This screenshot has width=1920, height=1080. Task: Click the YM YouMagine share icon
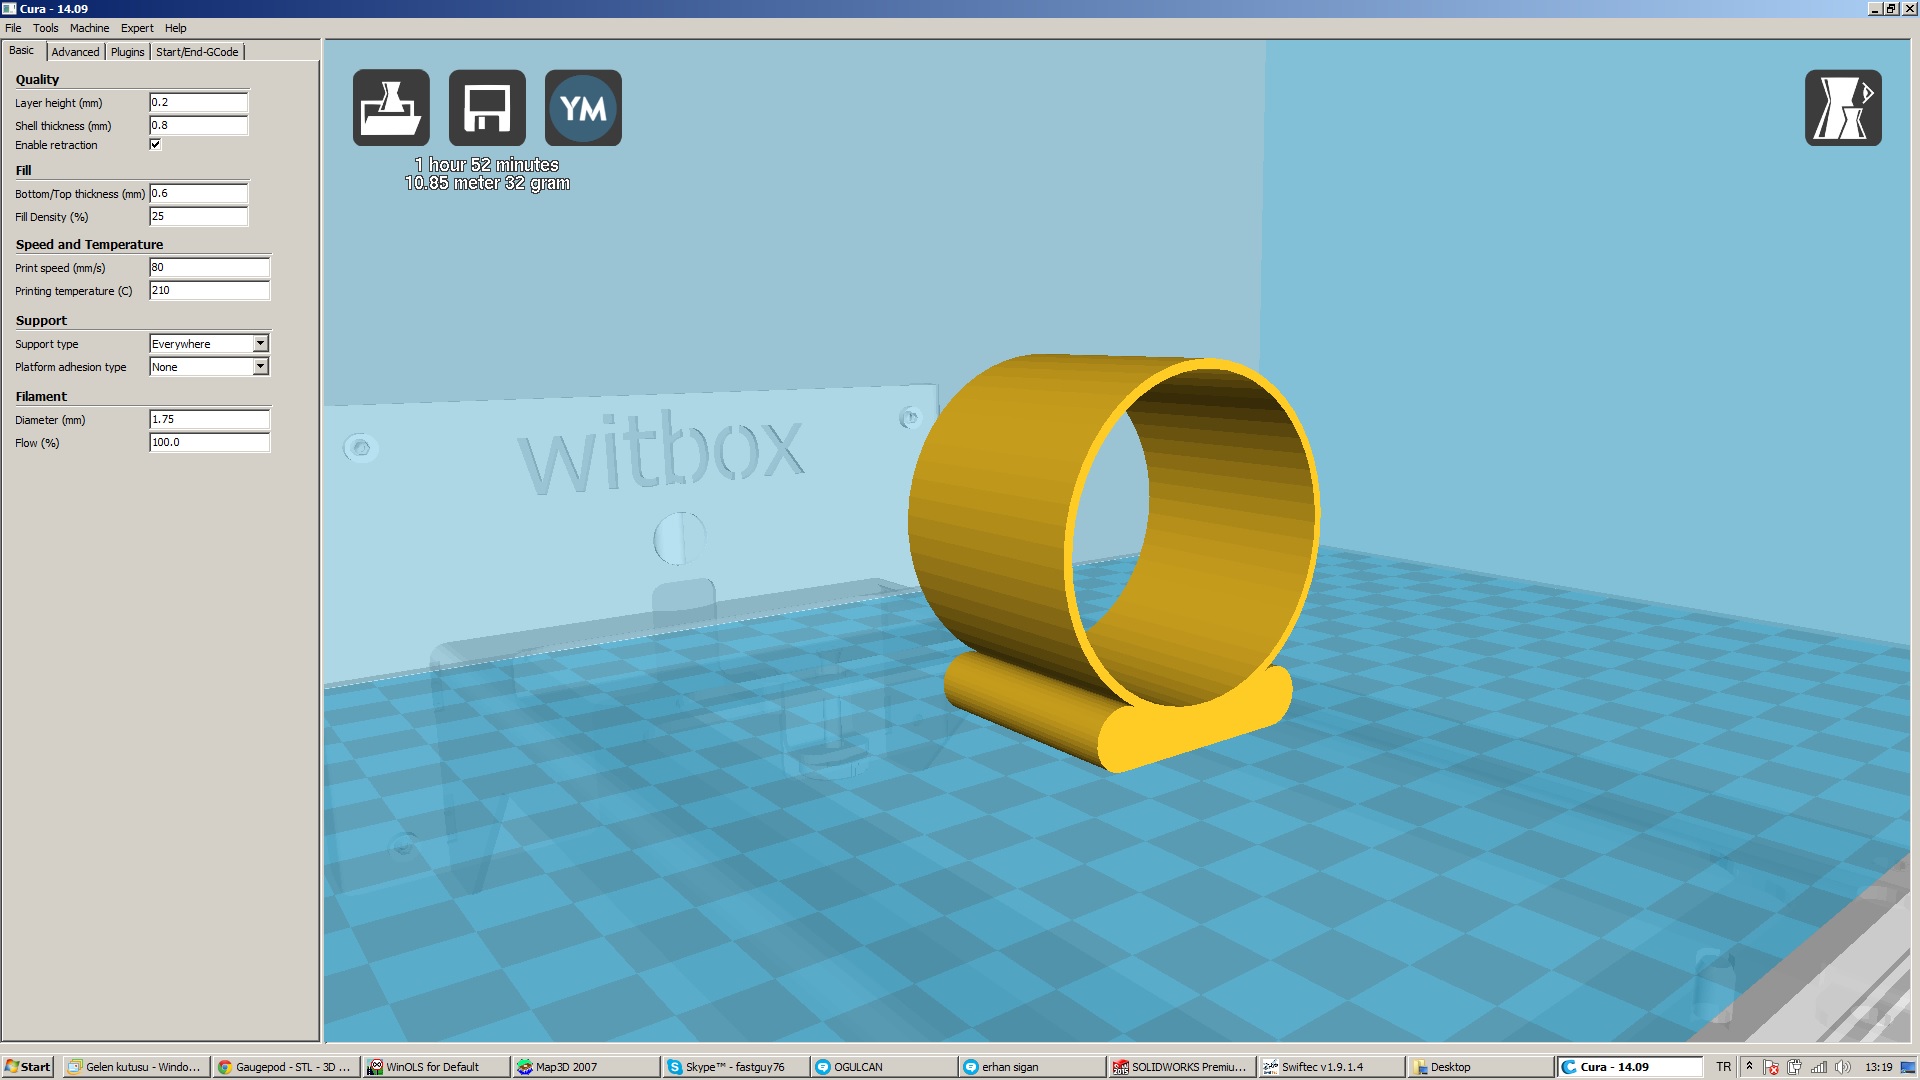(583, 108)
